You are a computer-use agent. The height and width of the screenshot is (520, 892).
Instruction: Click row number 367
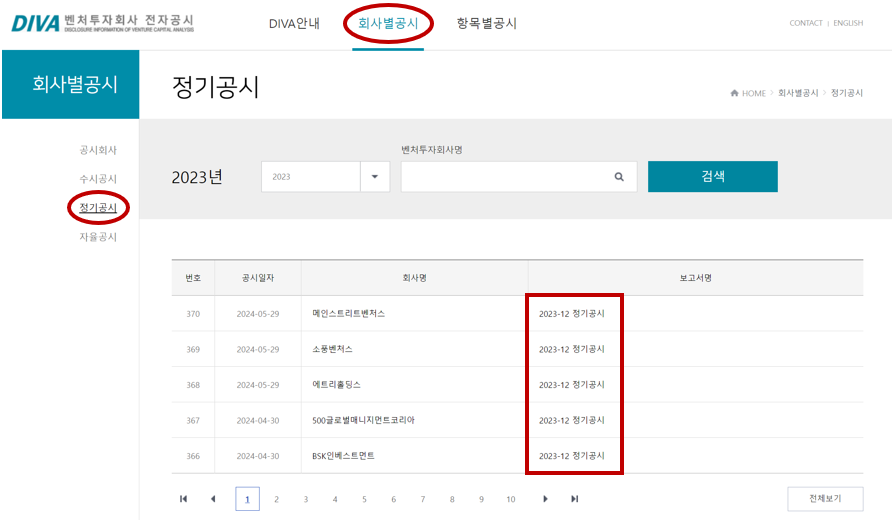pos(193,420)
